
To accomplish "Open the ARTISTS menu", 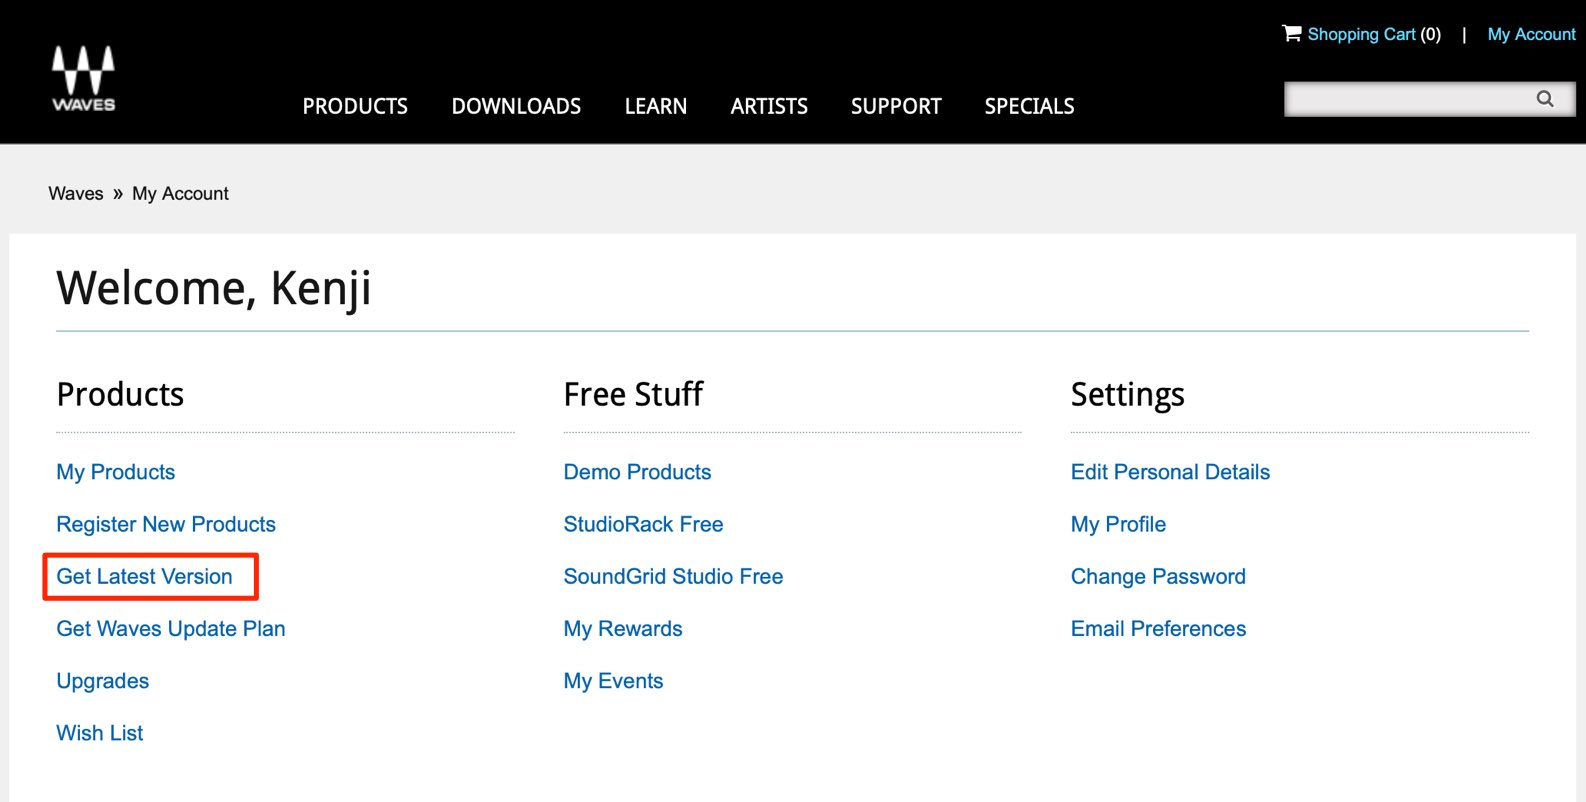I will pyautogui.click(x=769, y=106).
